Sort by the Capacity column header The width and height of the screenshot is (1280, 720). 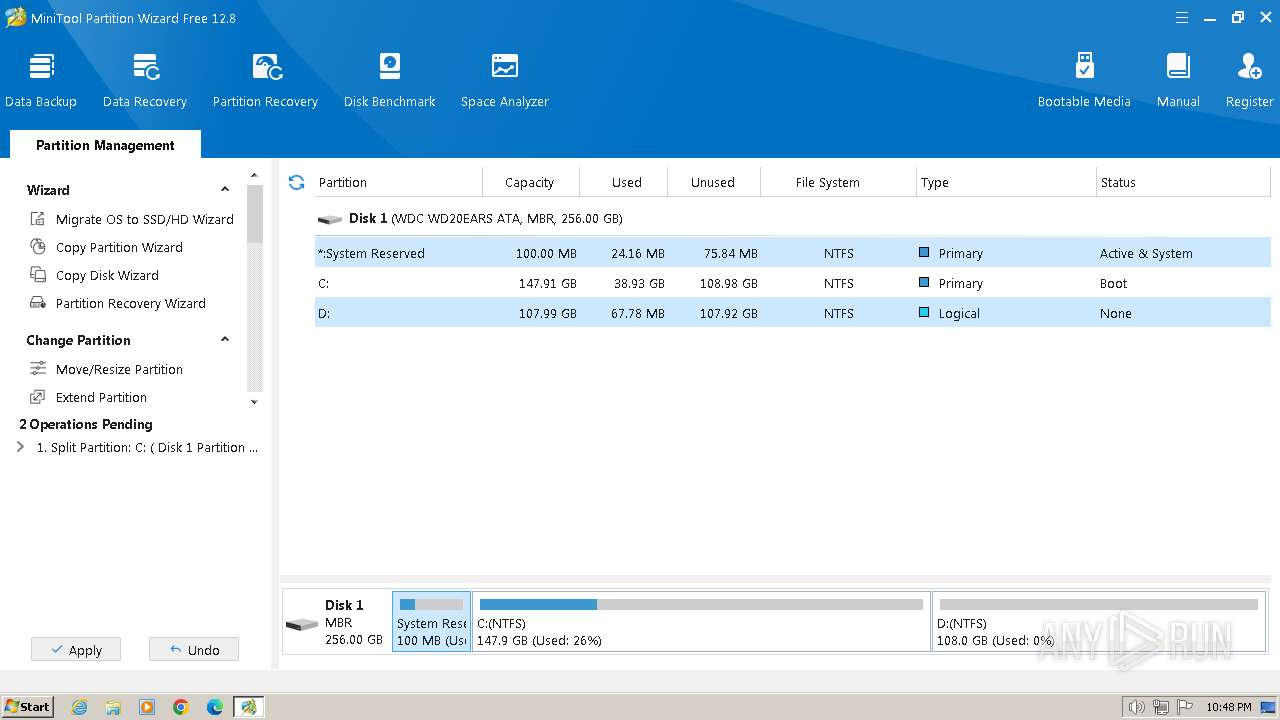[x=530, y=182]
